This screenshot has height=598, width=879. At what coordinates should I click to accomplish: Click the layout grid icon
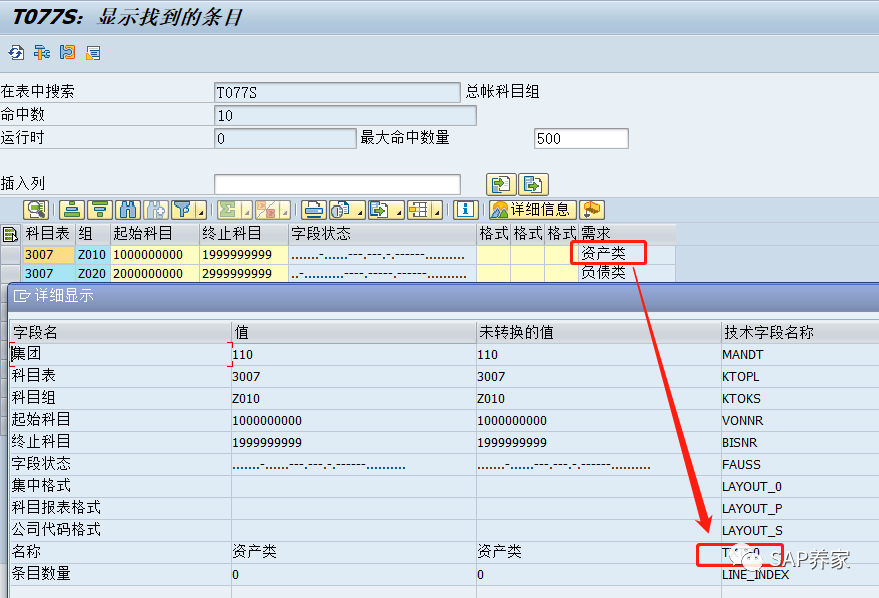coord(418,210)
